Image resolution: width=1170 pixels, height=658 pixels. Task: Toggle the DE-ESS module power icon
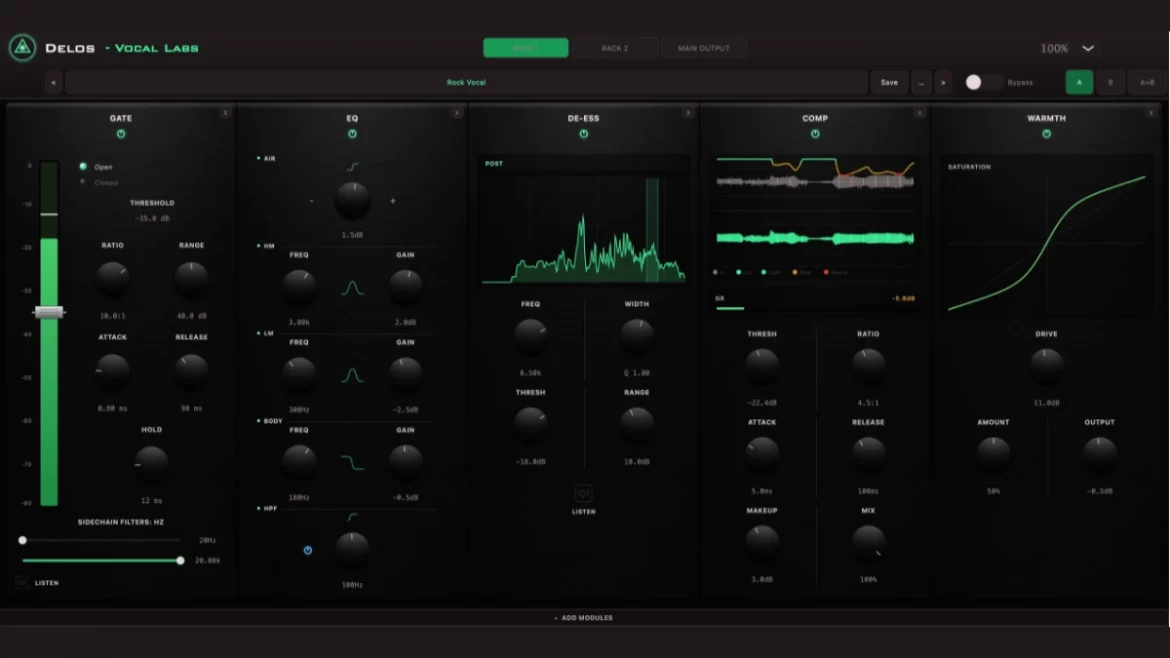(x=584, y=134)
